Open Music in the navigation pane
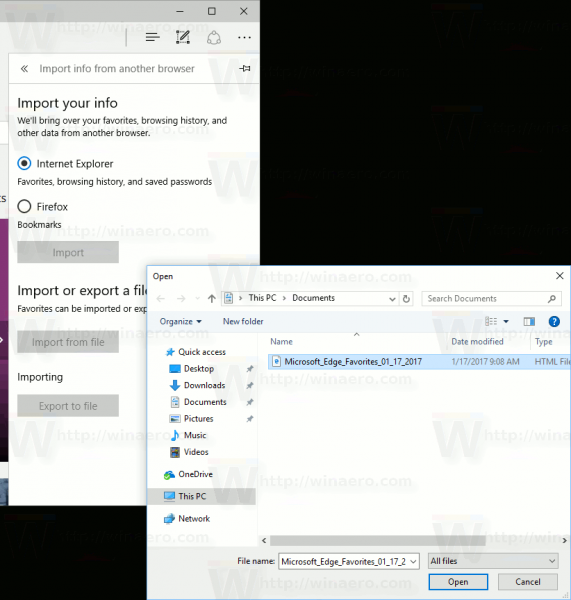This screenshot has width=571, height=600. (188, 435)
